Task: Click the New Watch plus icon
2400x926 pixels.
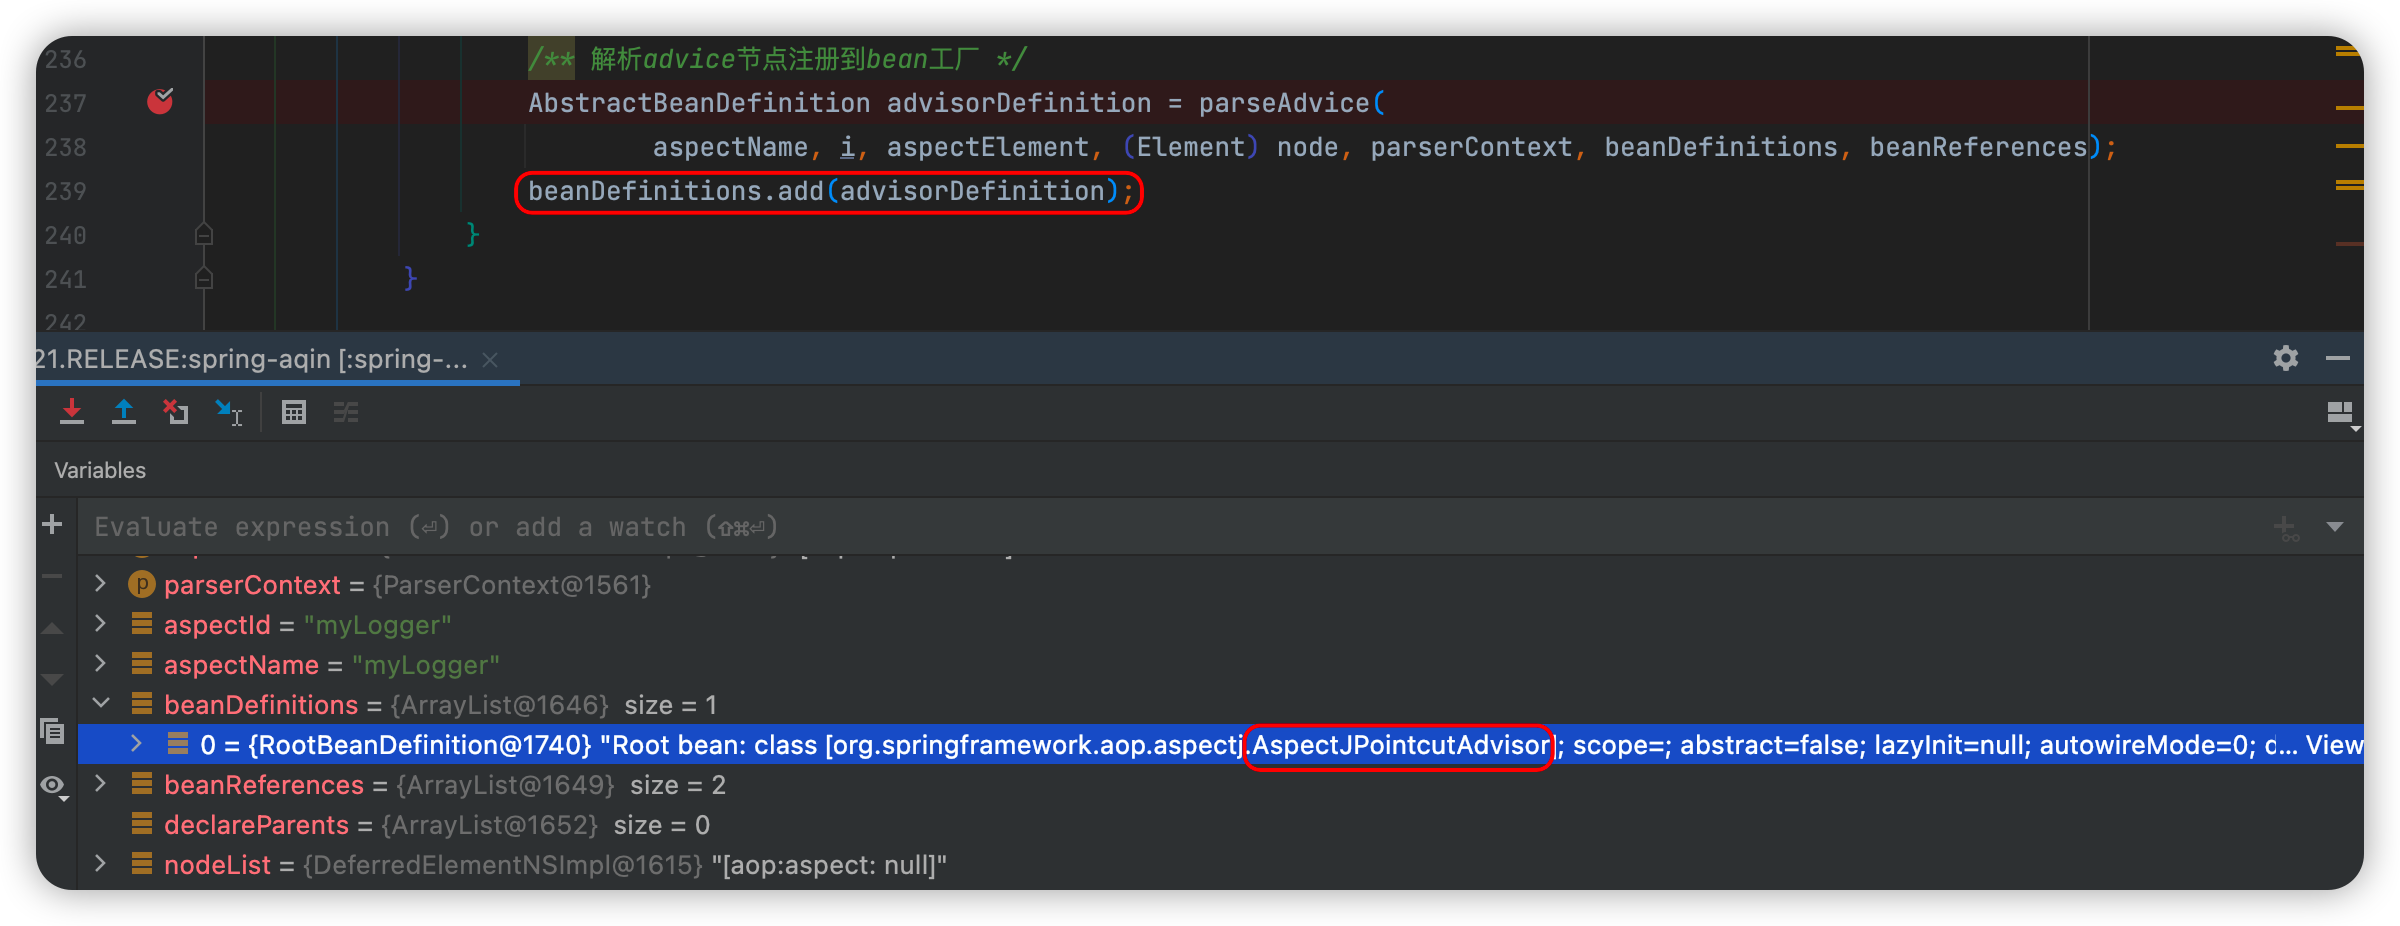Action: pos(53,524)
